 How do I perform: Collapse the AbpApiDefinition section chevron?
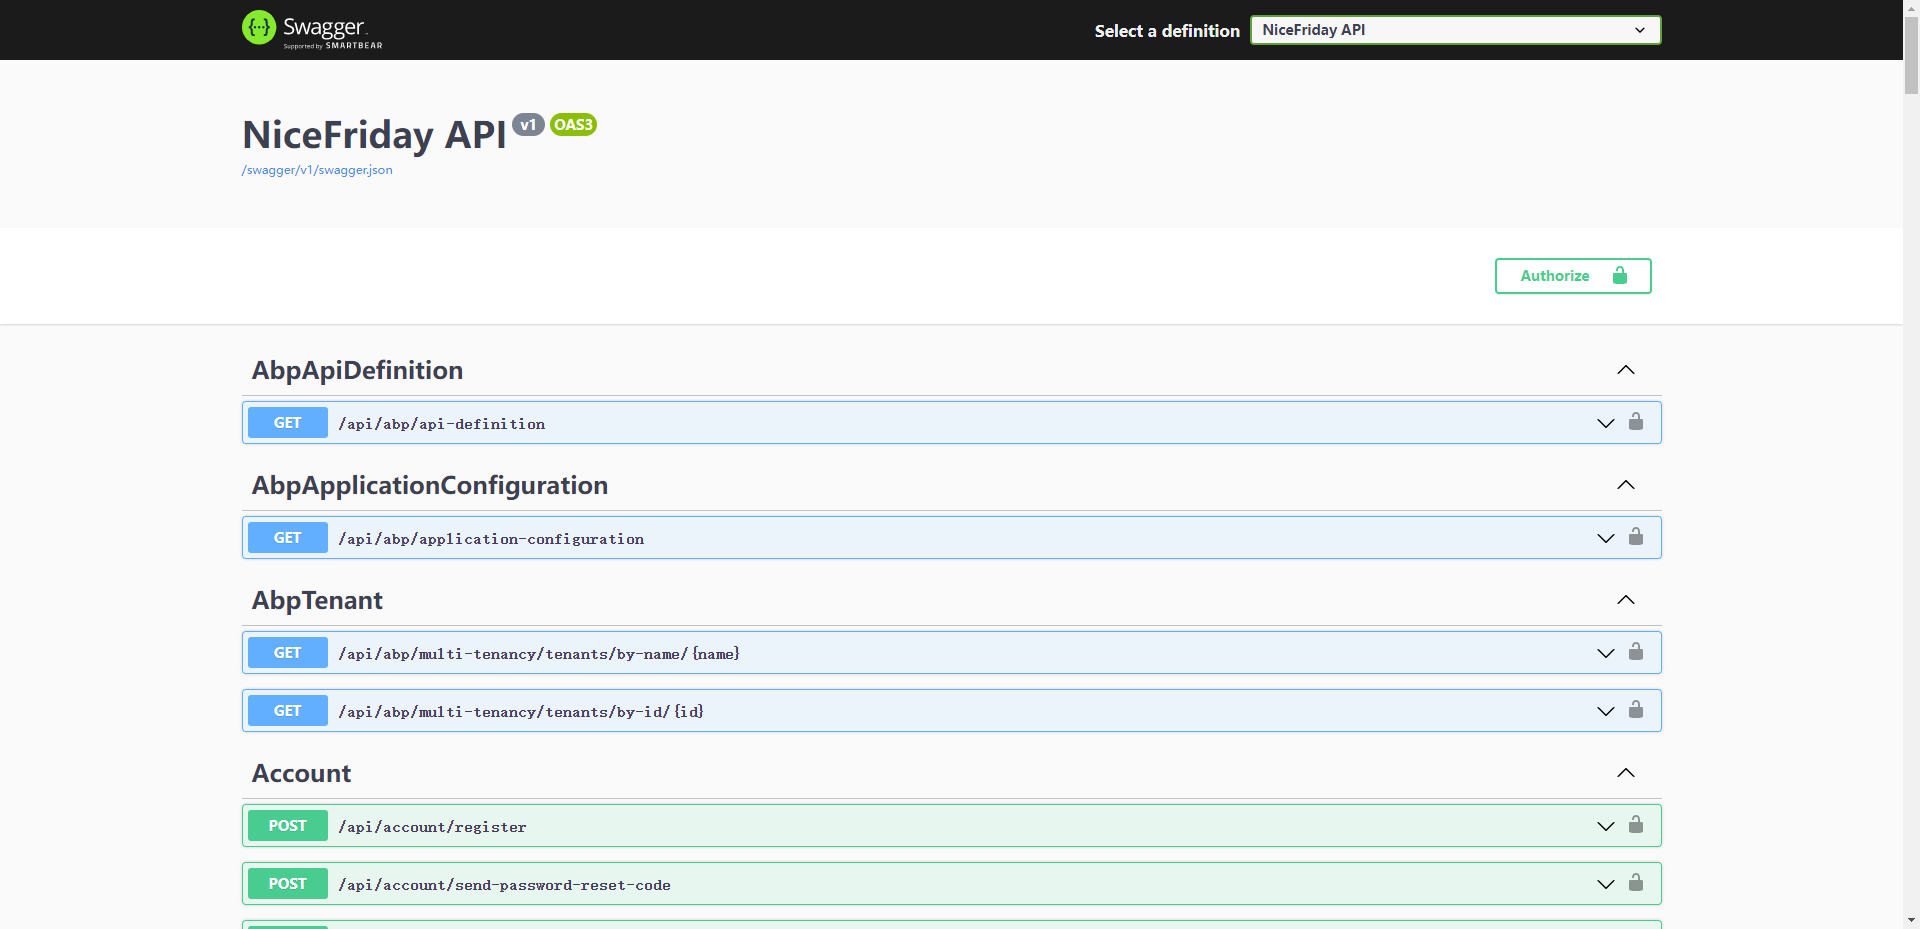click(x=1626, y=370)
